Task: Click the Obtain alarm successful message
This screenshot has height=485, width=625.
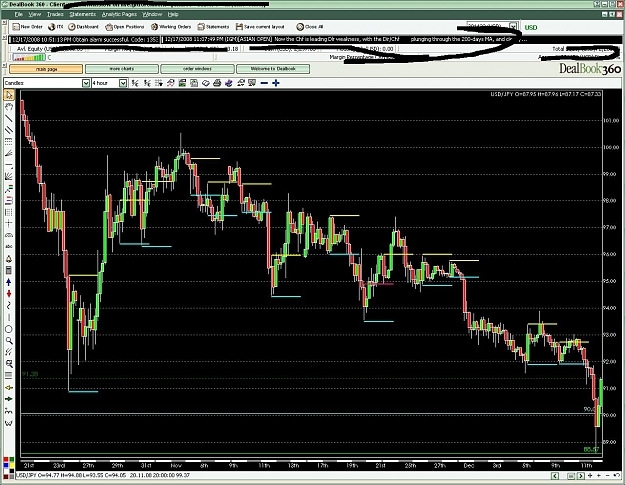Action: (84, 39)
